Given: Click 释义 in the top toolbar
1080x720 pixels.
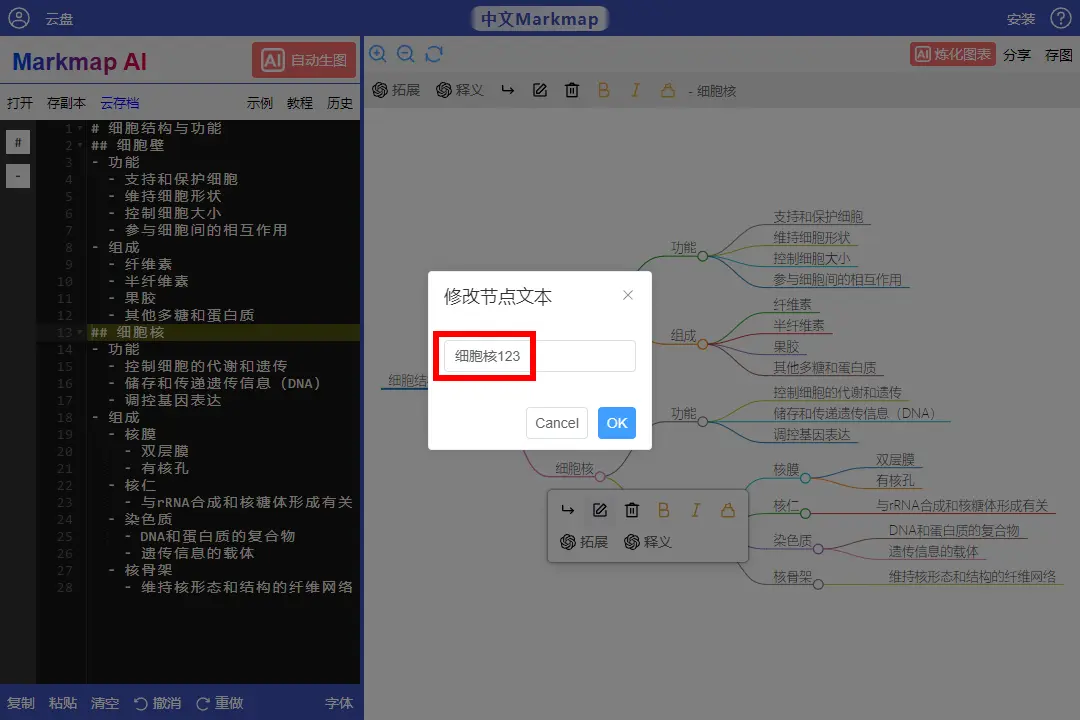Looking at the screenshot, I should pyautogui.click(x=459, y=90).
